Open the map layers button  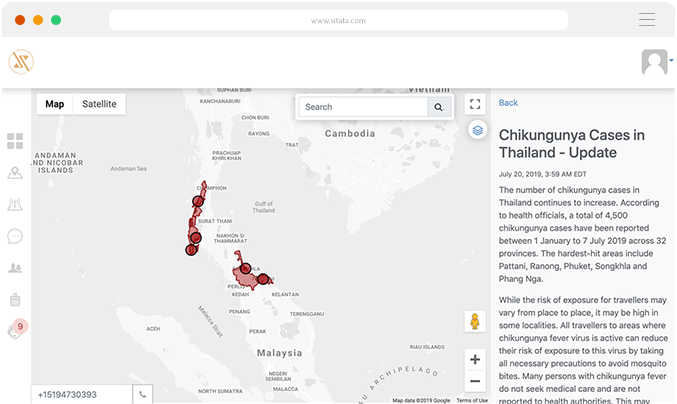coord(477,130)
